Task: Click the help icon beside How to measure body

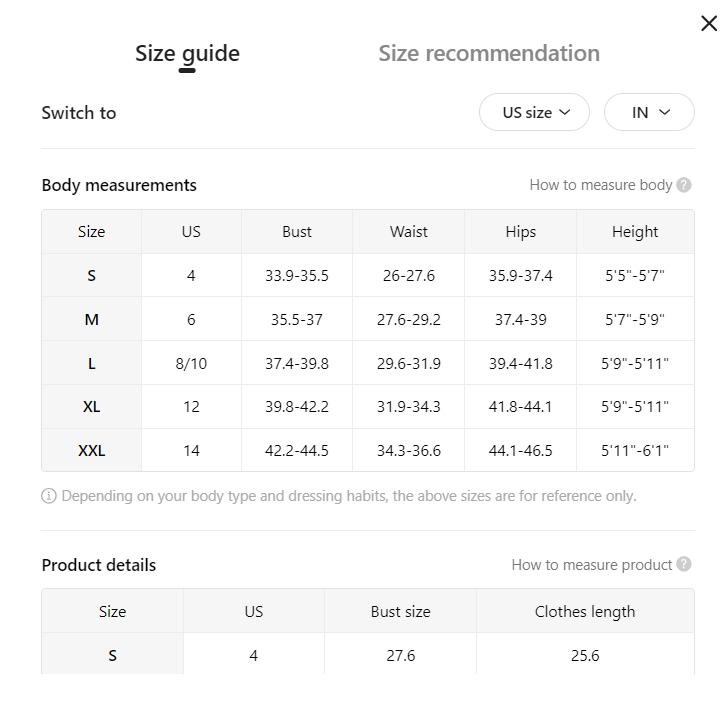Action: 684,185
